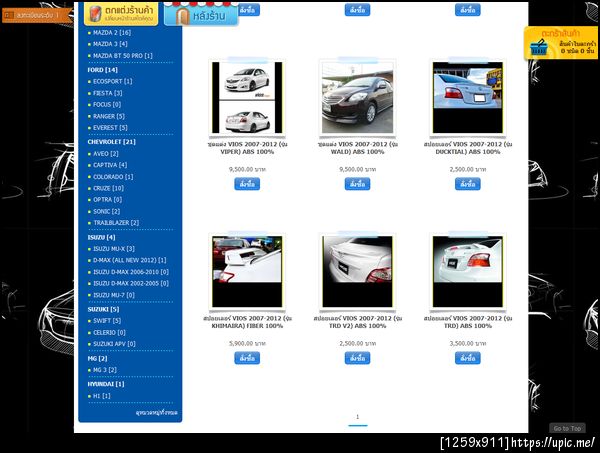Image resolution: width=600 pixels, height=453 pixels.
Task: Open the MAZDA 2 [16] category
Action: [112, 33]
